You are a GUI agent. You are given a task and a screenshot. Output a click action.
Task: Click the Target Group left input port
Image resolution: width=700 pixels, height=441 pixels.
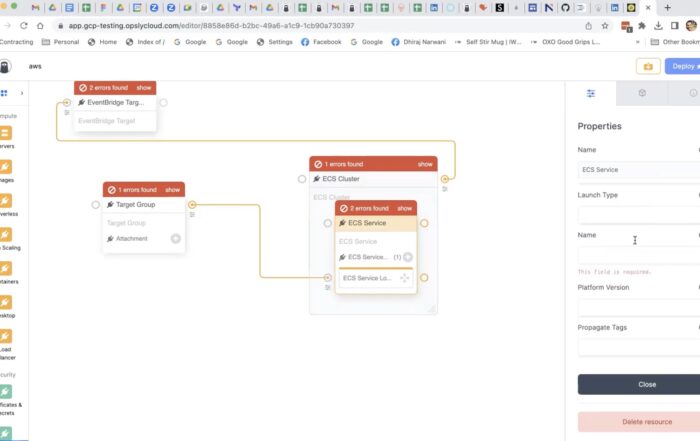coord(96,205)
